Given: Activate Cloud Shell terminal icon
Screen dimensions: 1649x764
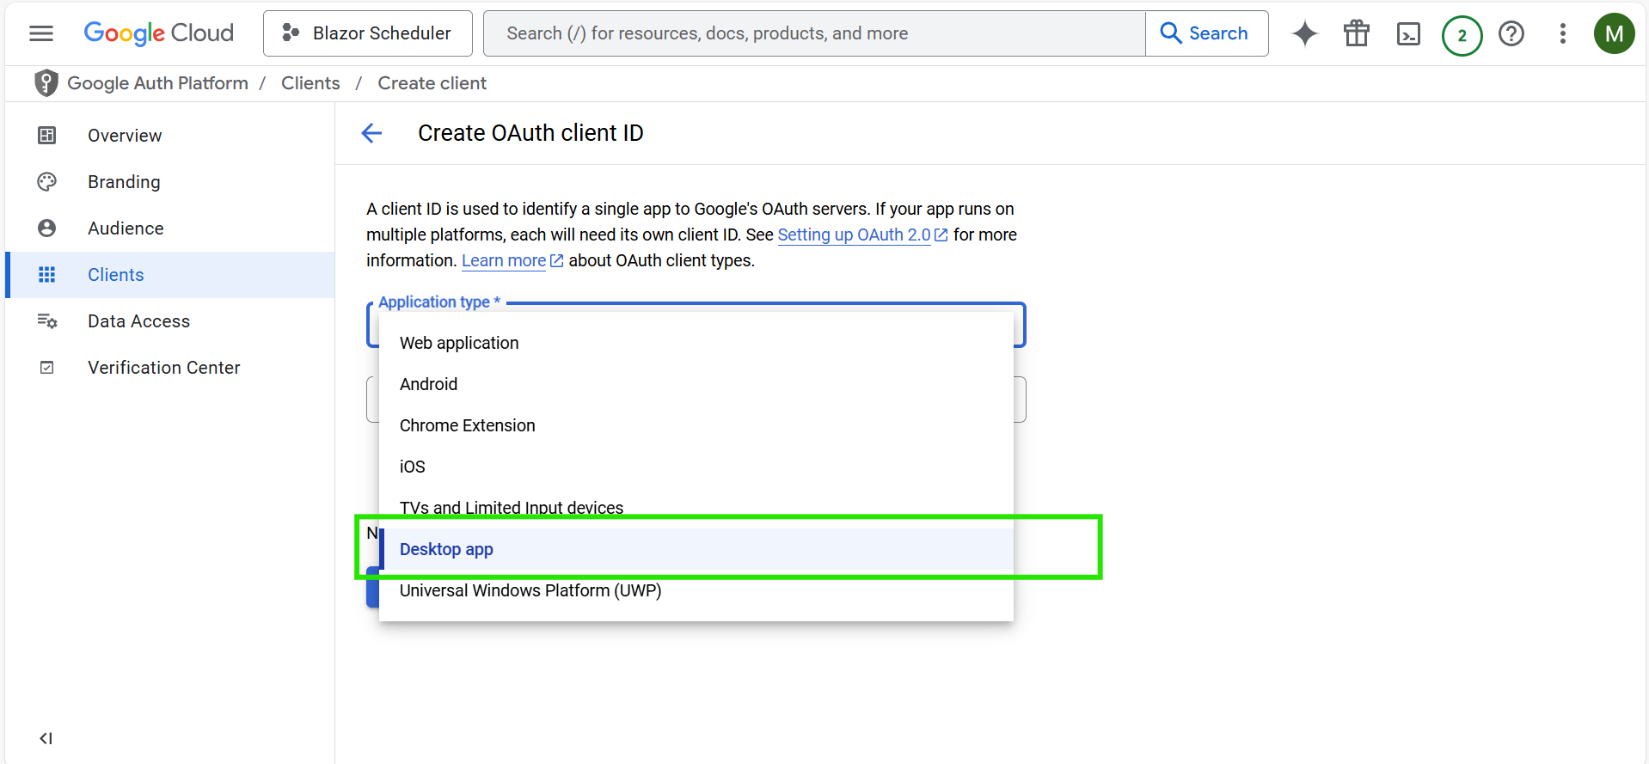Looking at the screenshot, I should tap(1409, 35).
